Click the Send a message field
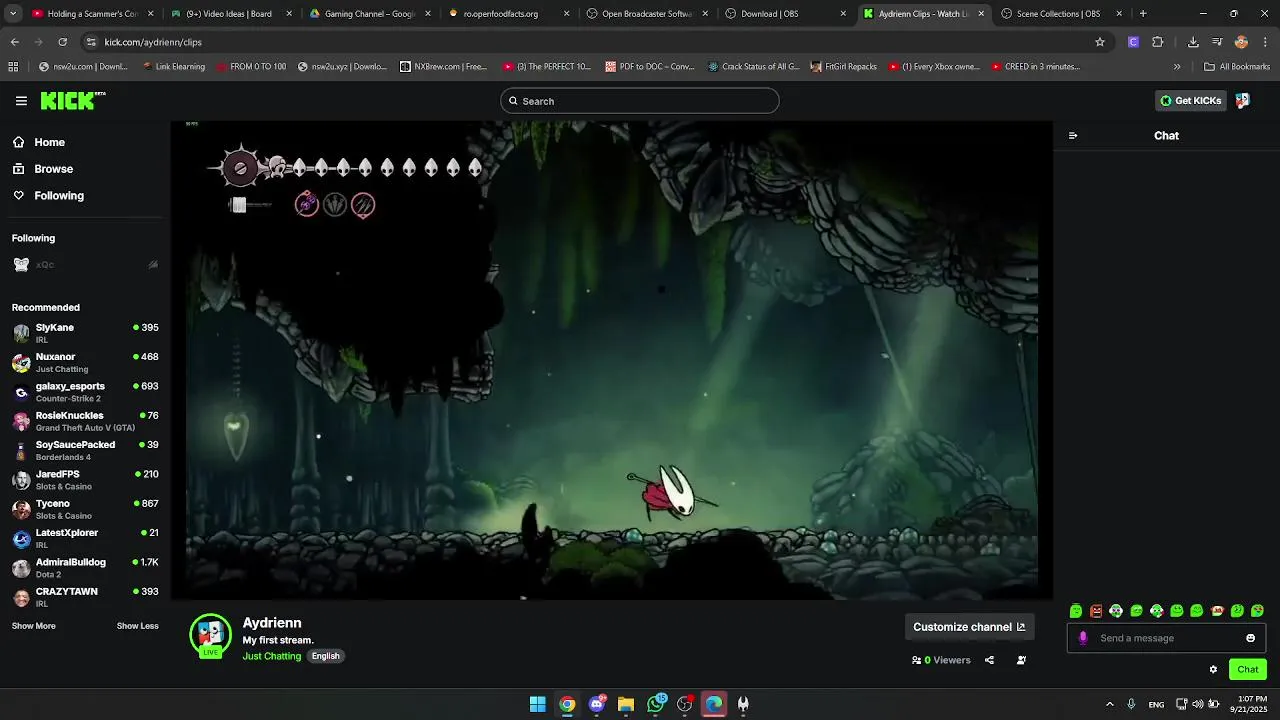 click(1166, 638)
